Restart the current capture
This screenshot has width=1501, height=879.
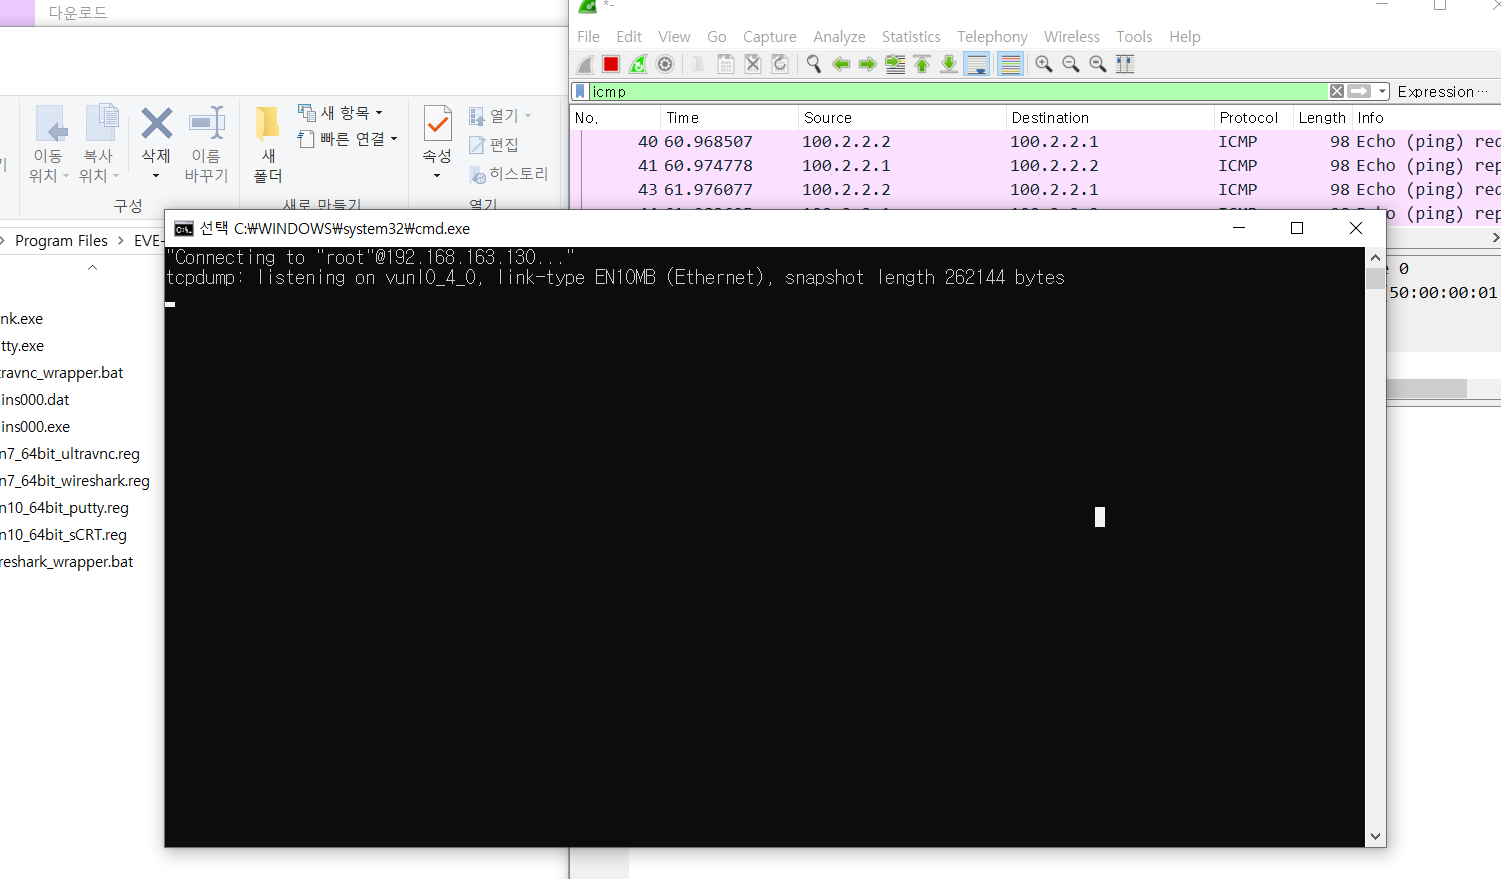(x=638, y=63)
